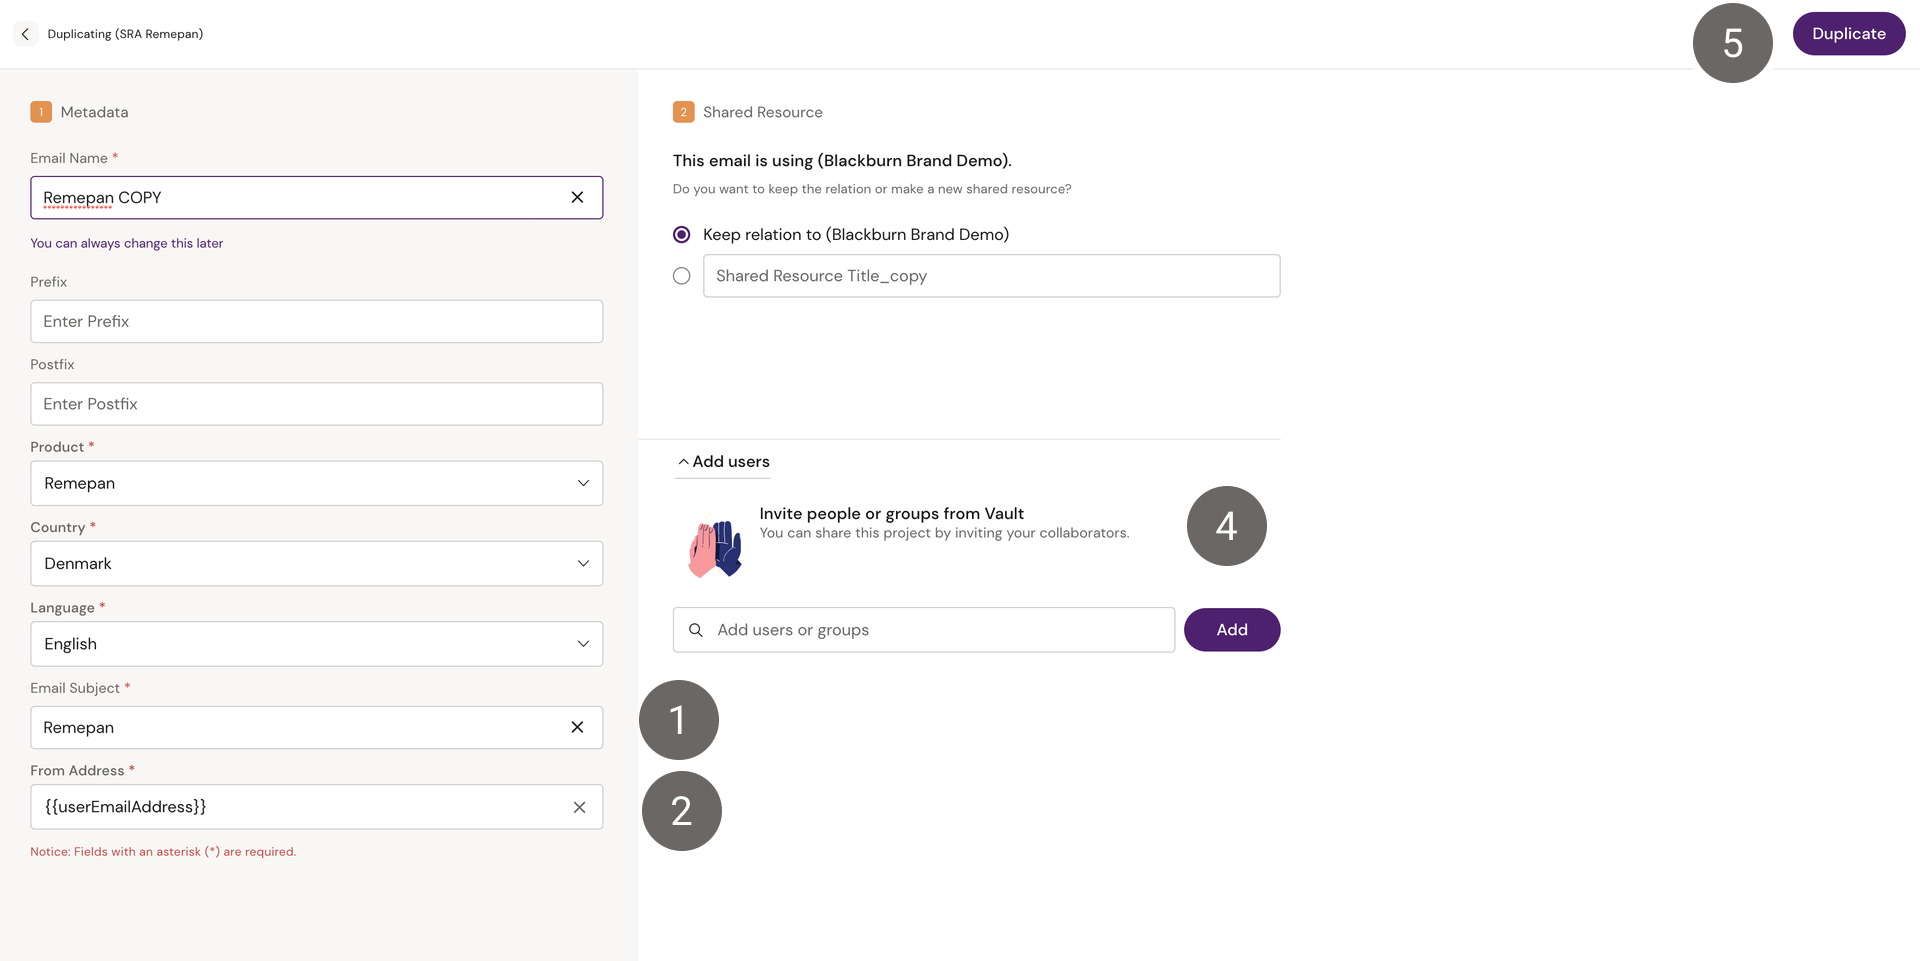Click the Add button for users
This screenshot has width=1920, height=961.
tap(1231, 630)
